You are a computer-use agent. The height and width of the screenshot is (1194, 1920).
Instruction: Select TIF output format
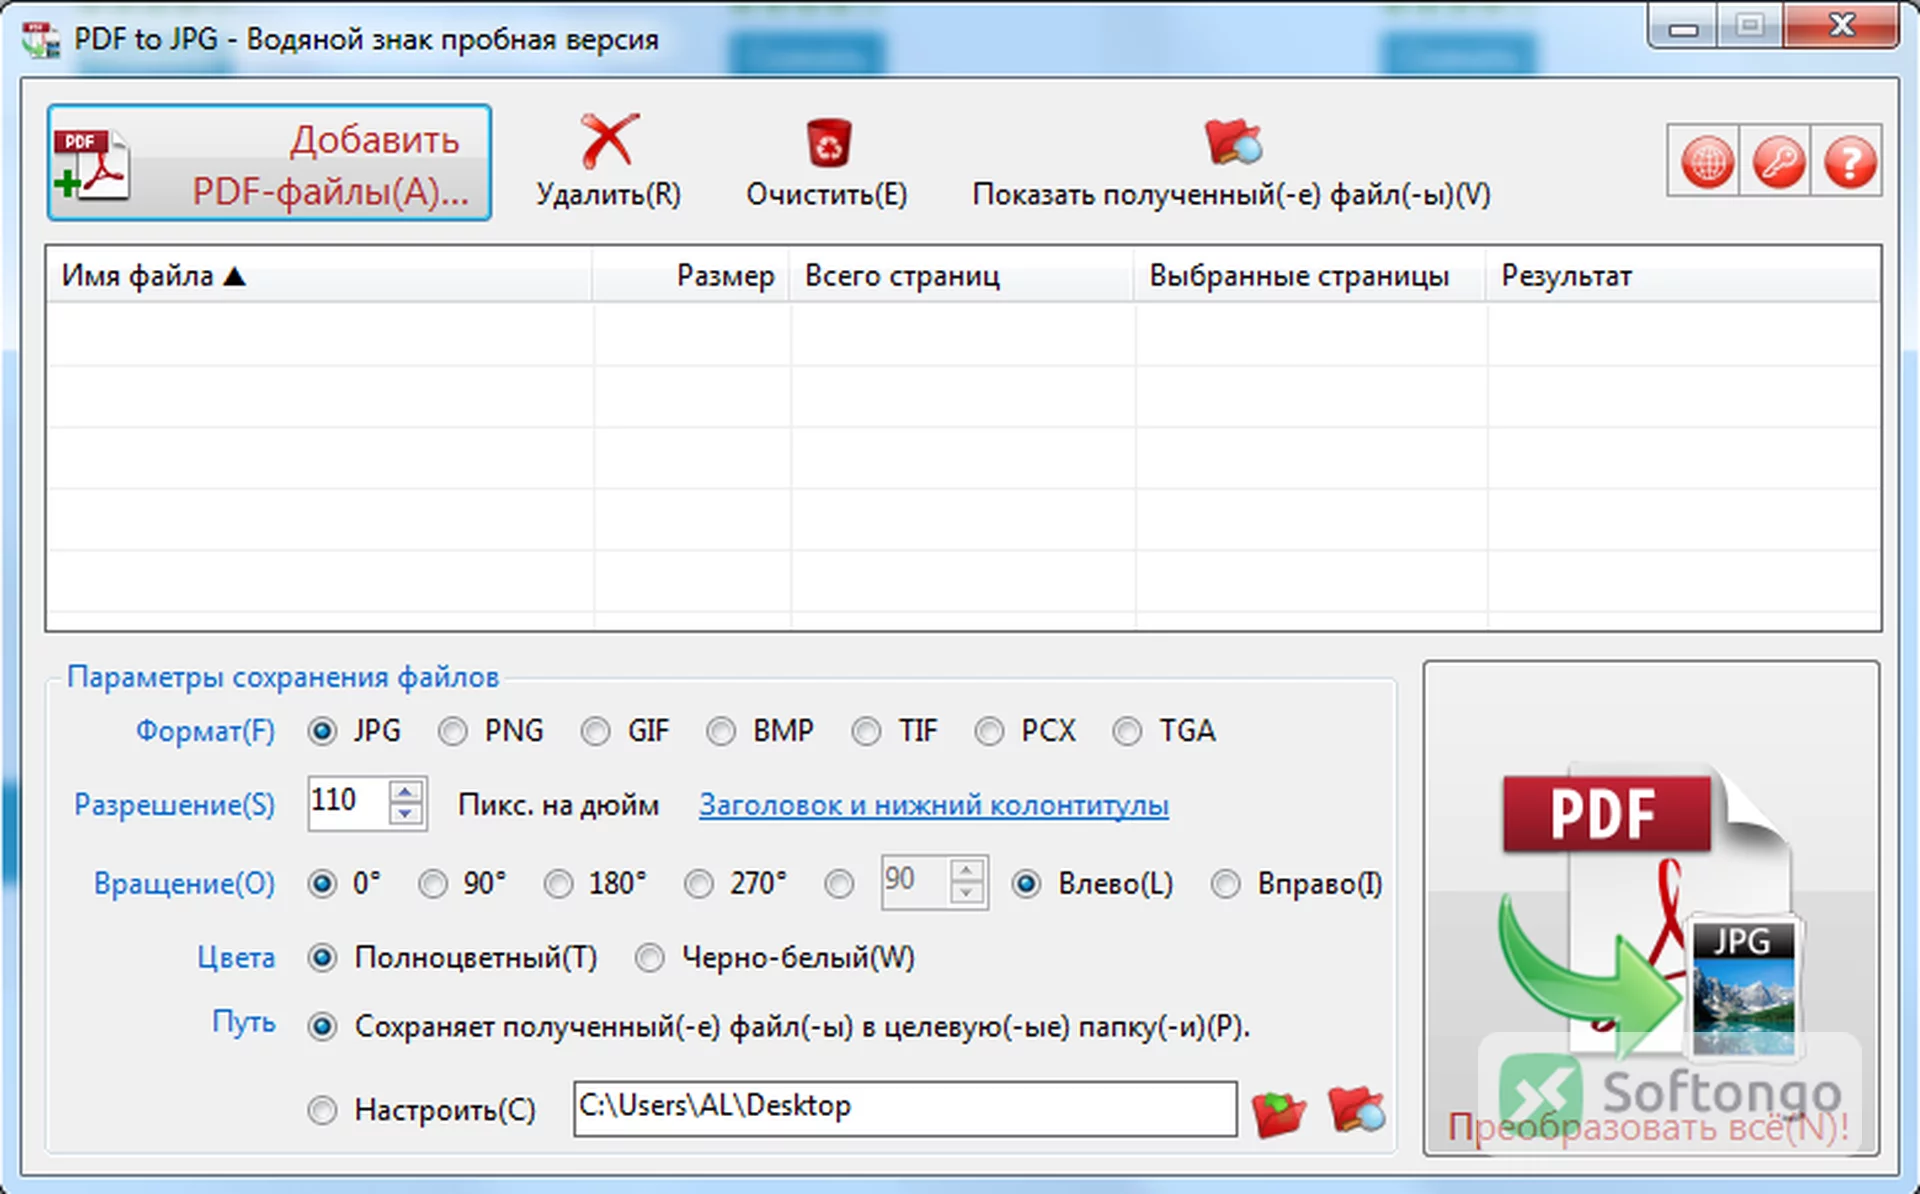click(x=866, y=731)
